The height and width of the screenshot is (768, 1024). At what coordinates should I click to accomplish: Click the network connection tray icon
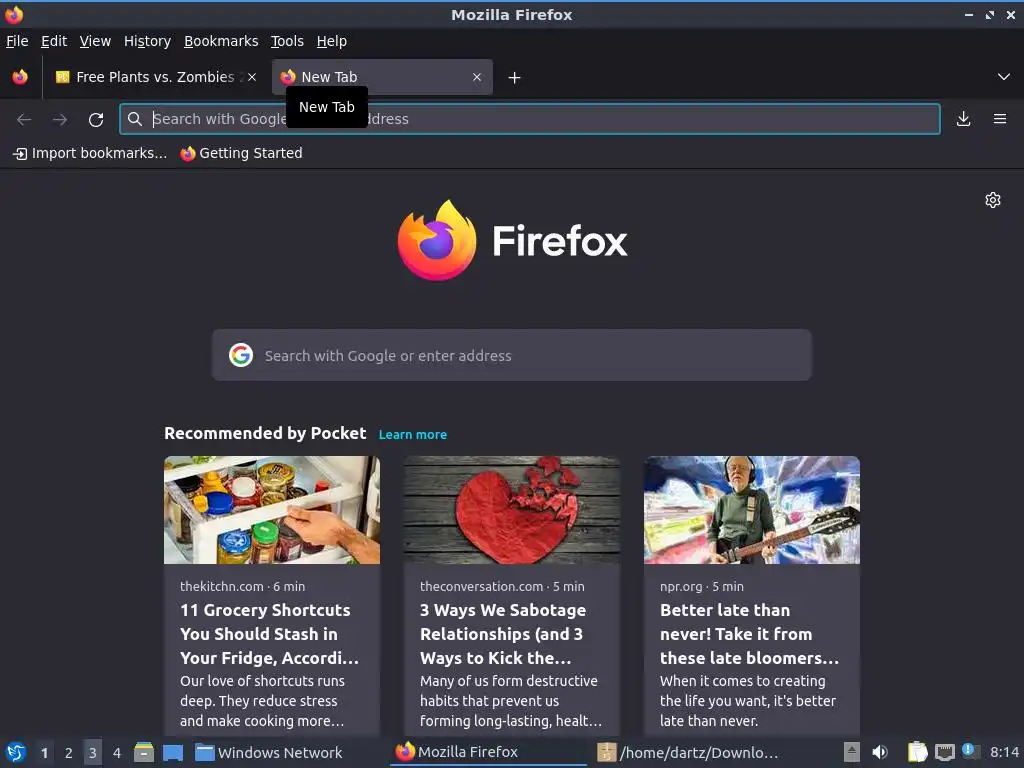pos(944,753)
